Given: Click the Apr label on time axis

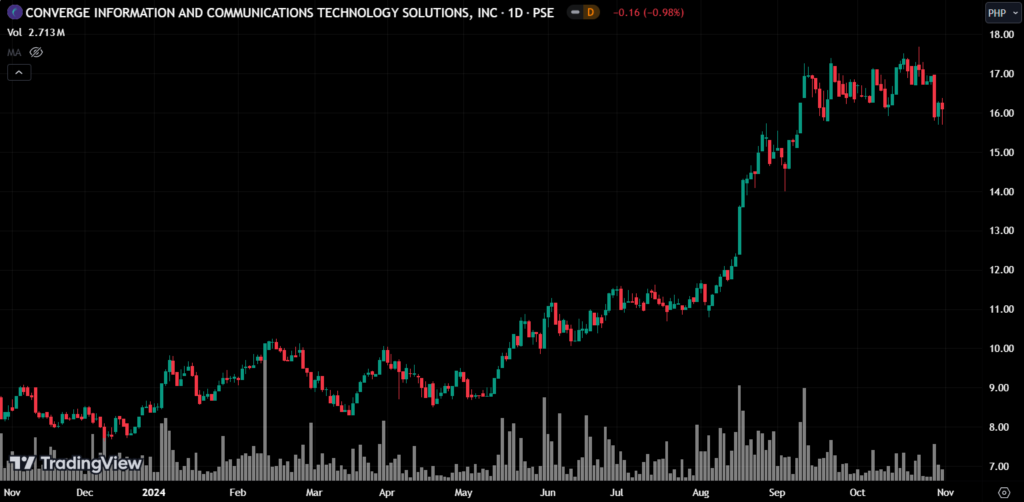Looking at the screenshot, I should [x=387, y=492].
